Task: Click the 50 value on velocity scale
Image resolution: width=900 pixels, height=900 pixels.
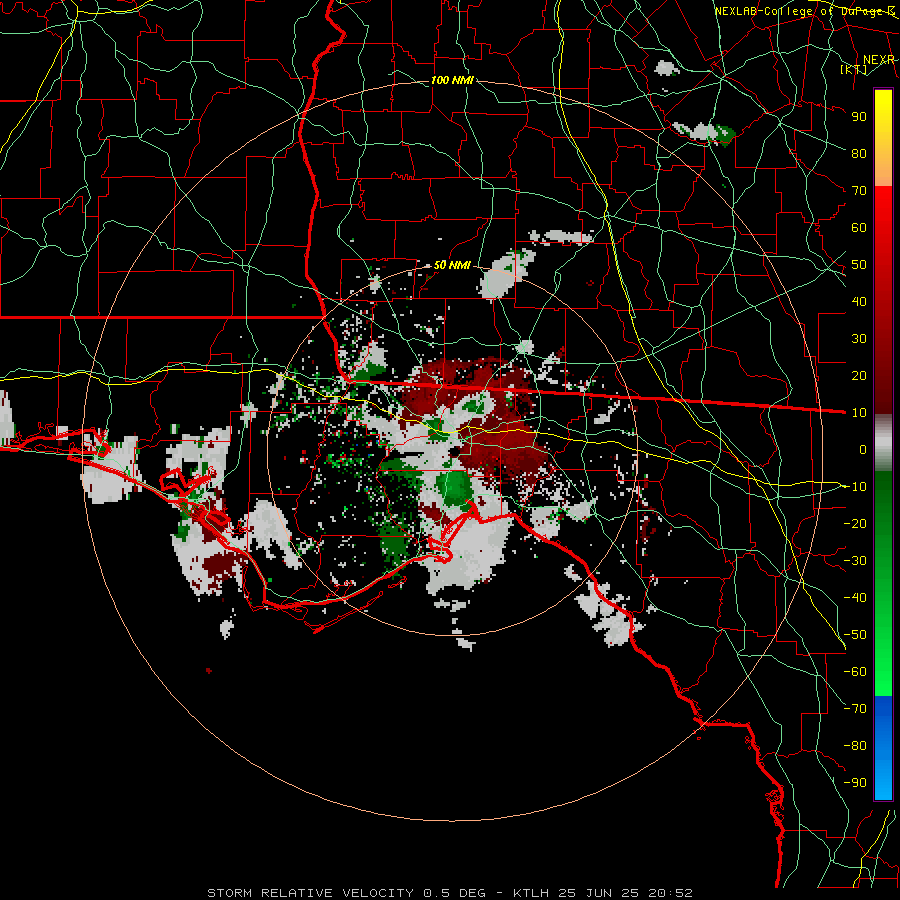Action: 859,265
